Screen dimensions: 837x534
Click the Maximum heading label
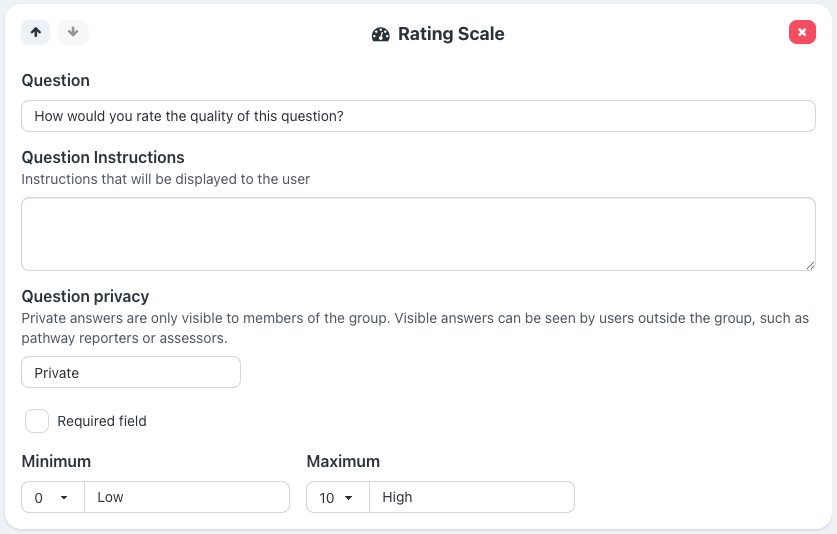click(343, 461)
